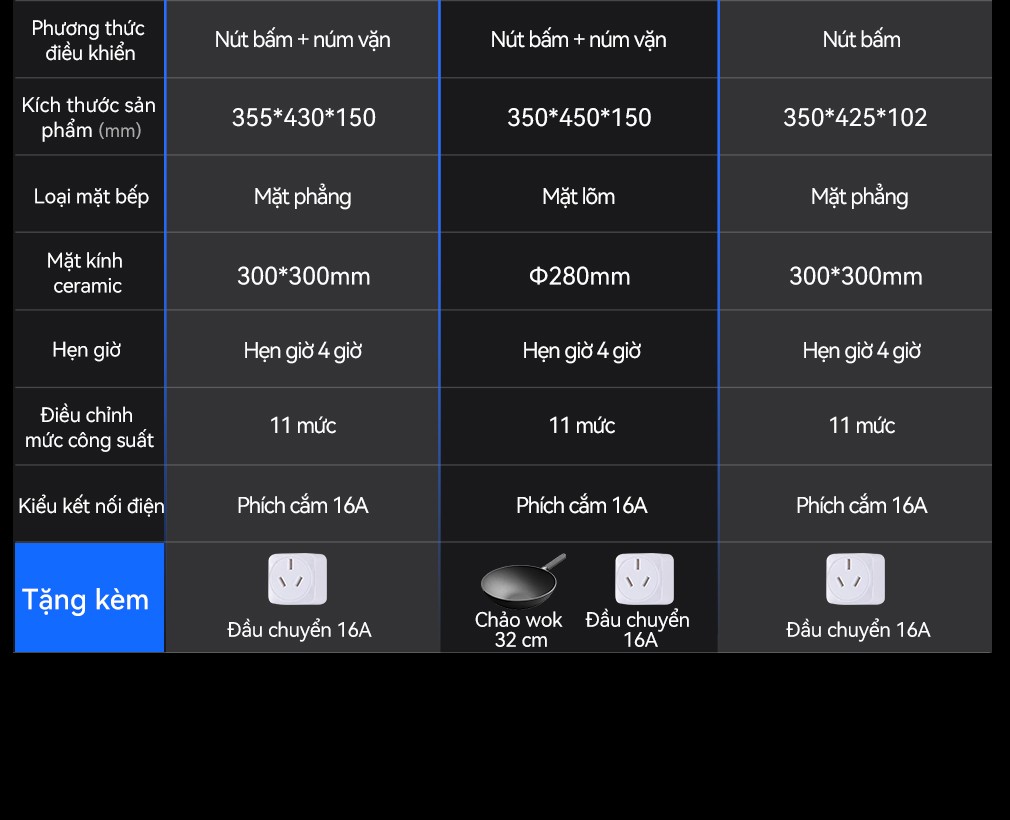Click "11 mức" in the Mặt lõm model column
Screen dimensions: 1010x820
click(582, 426)
